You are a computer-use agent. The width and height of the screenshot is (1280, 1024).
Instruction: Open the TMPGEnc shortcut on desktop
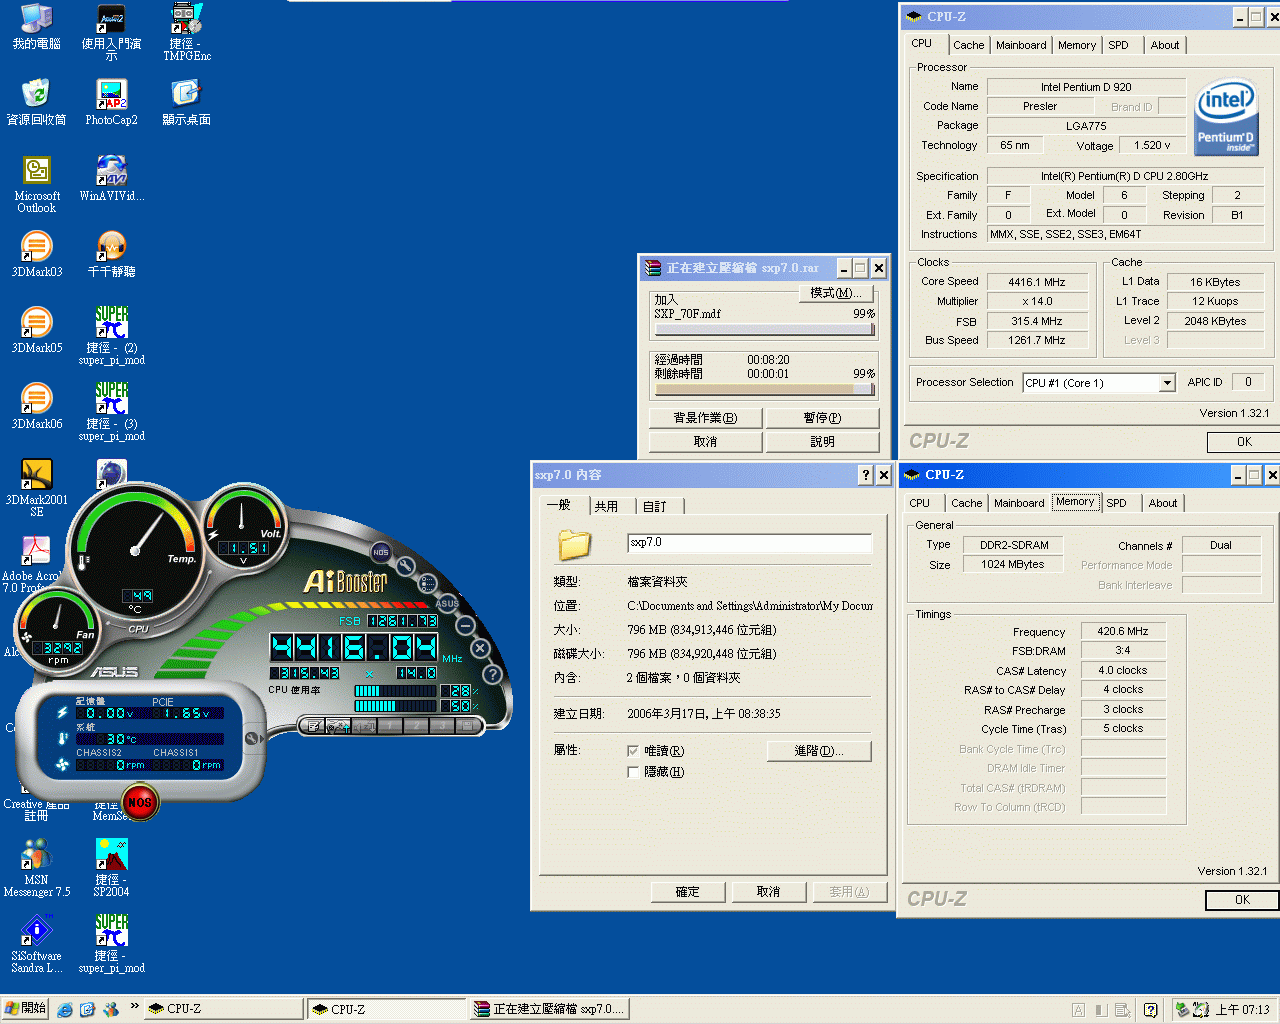(187, 31)
